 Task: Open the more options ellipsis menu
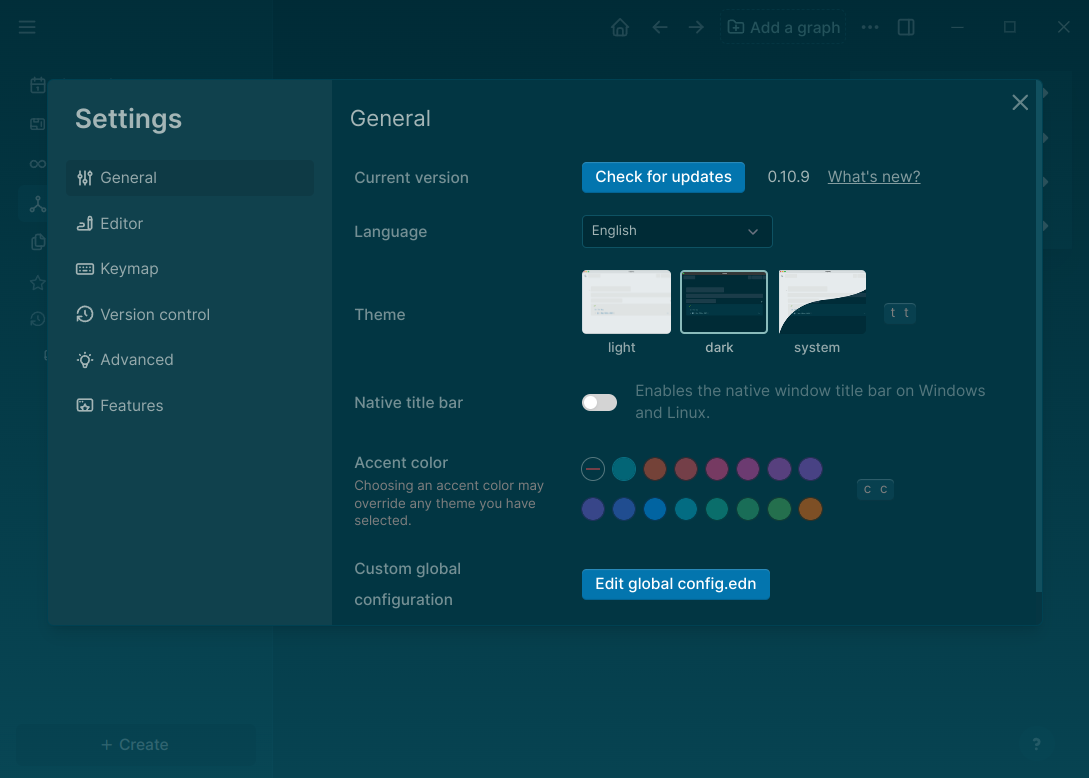[x=869, y=27]
